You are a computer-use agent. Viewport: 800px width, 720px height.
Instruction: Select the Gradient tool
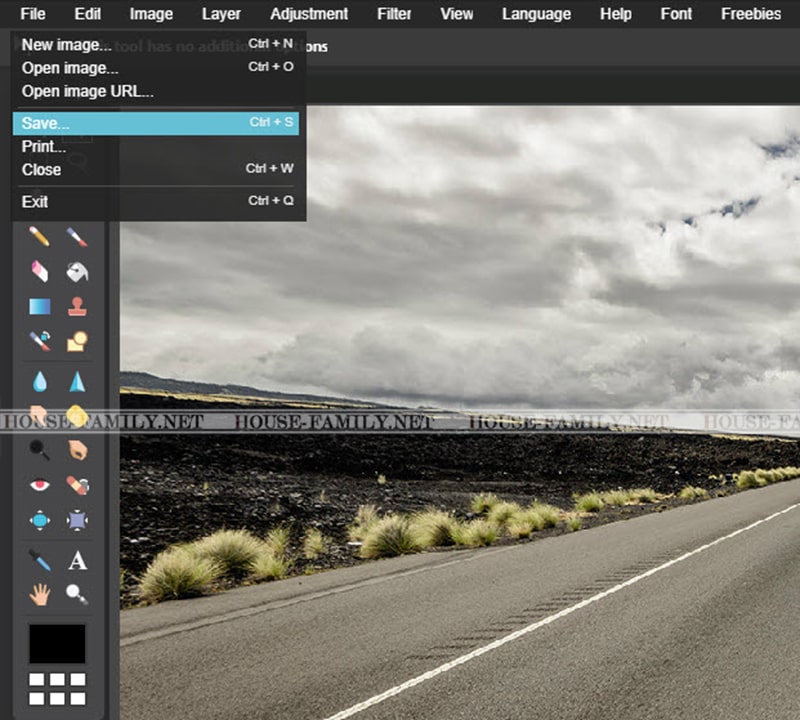pos(39,306)
